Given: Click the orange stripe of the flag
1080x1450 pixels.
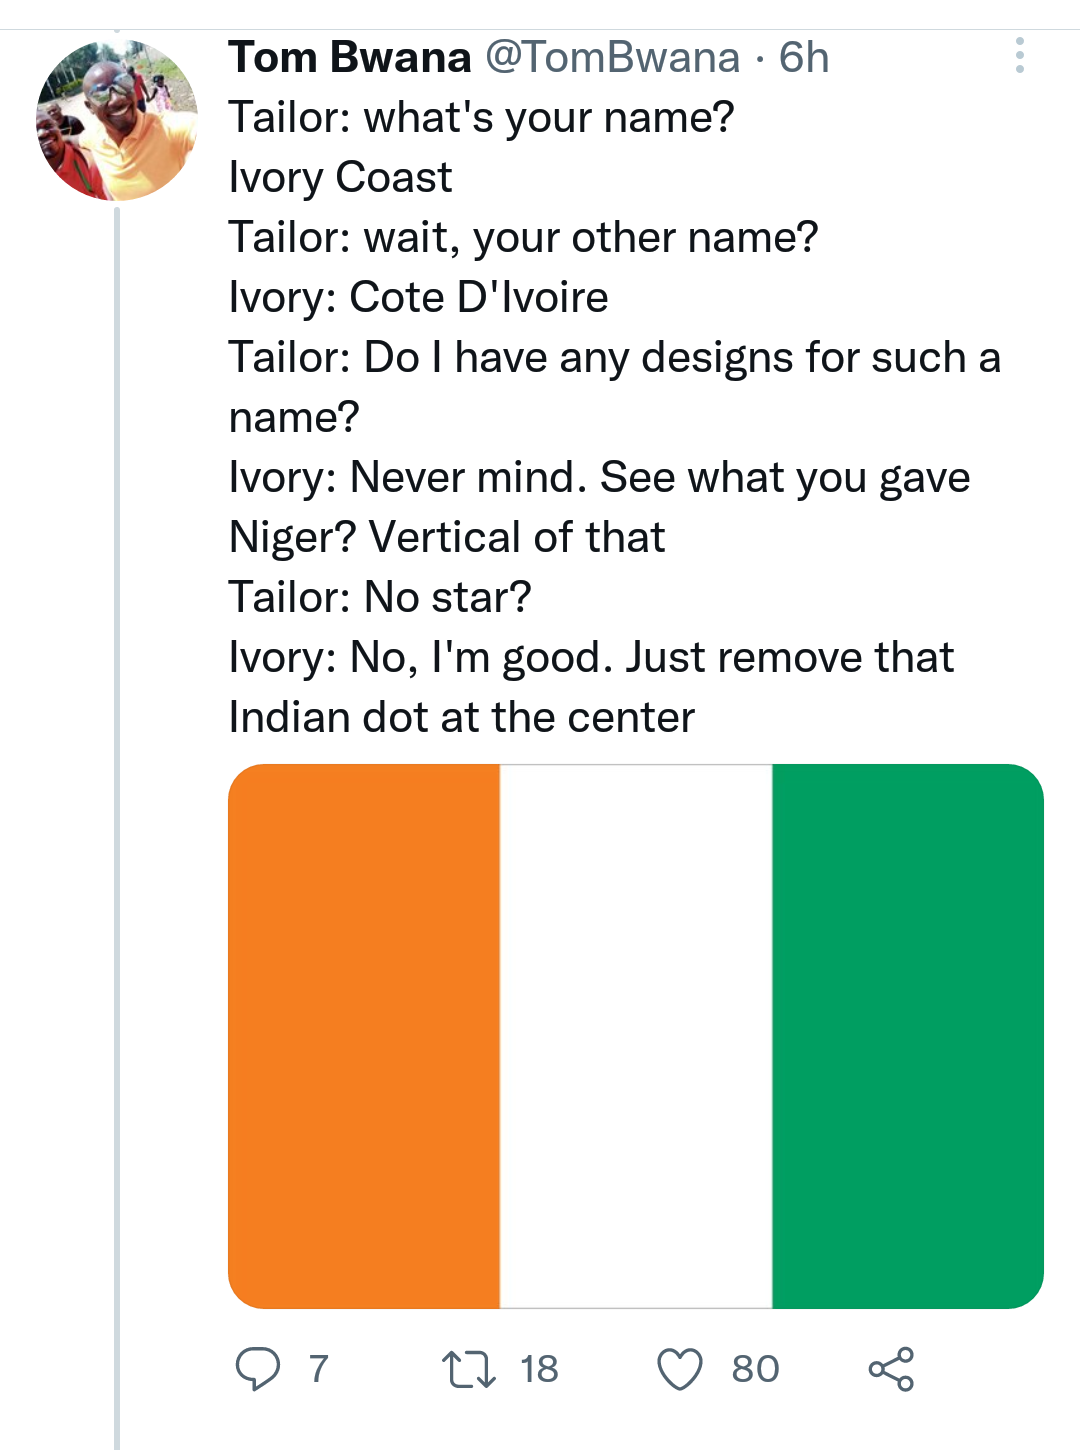Looking at the screenshot, I should point(364,1036).
